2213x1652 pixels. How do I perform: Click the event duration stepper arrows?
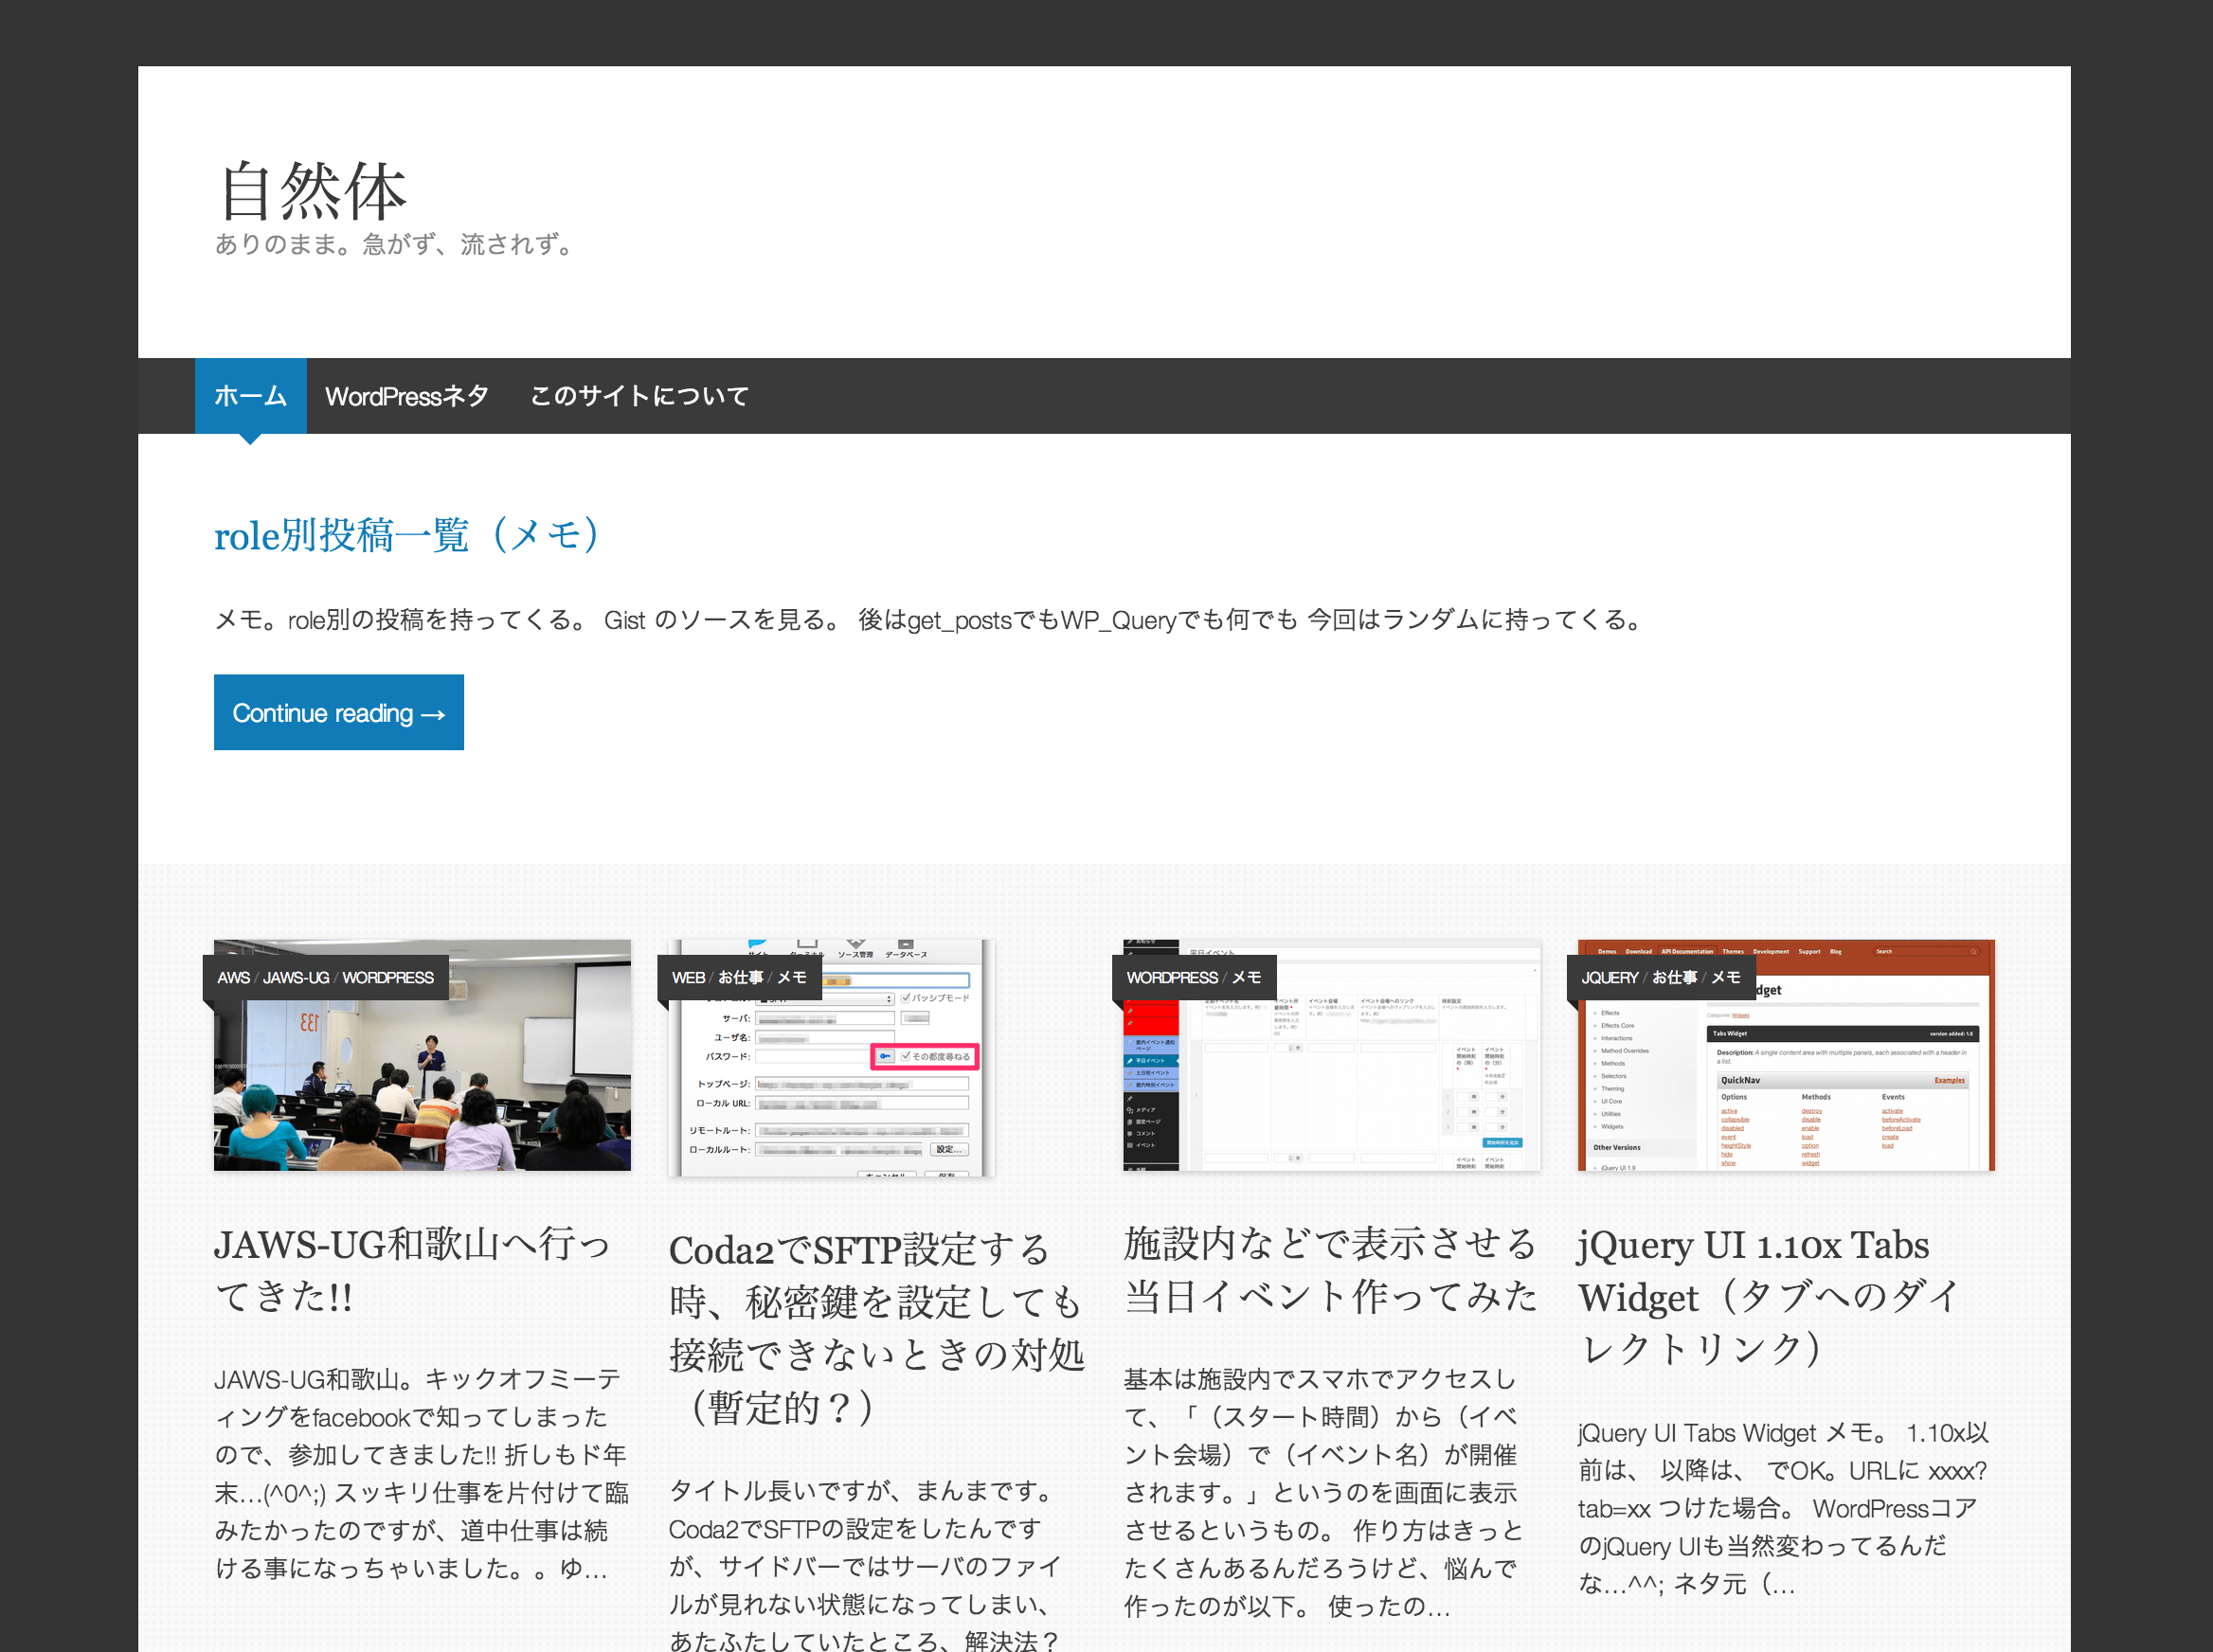click(x=1291, y=1048)
